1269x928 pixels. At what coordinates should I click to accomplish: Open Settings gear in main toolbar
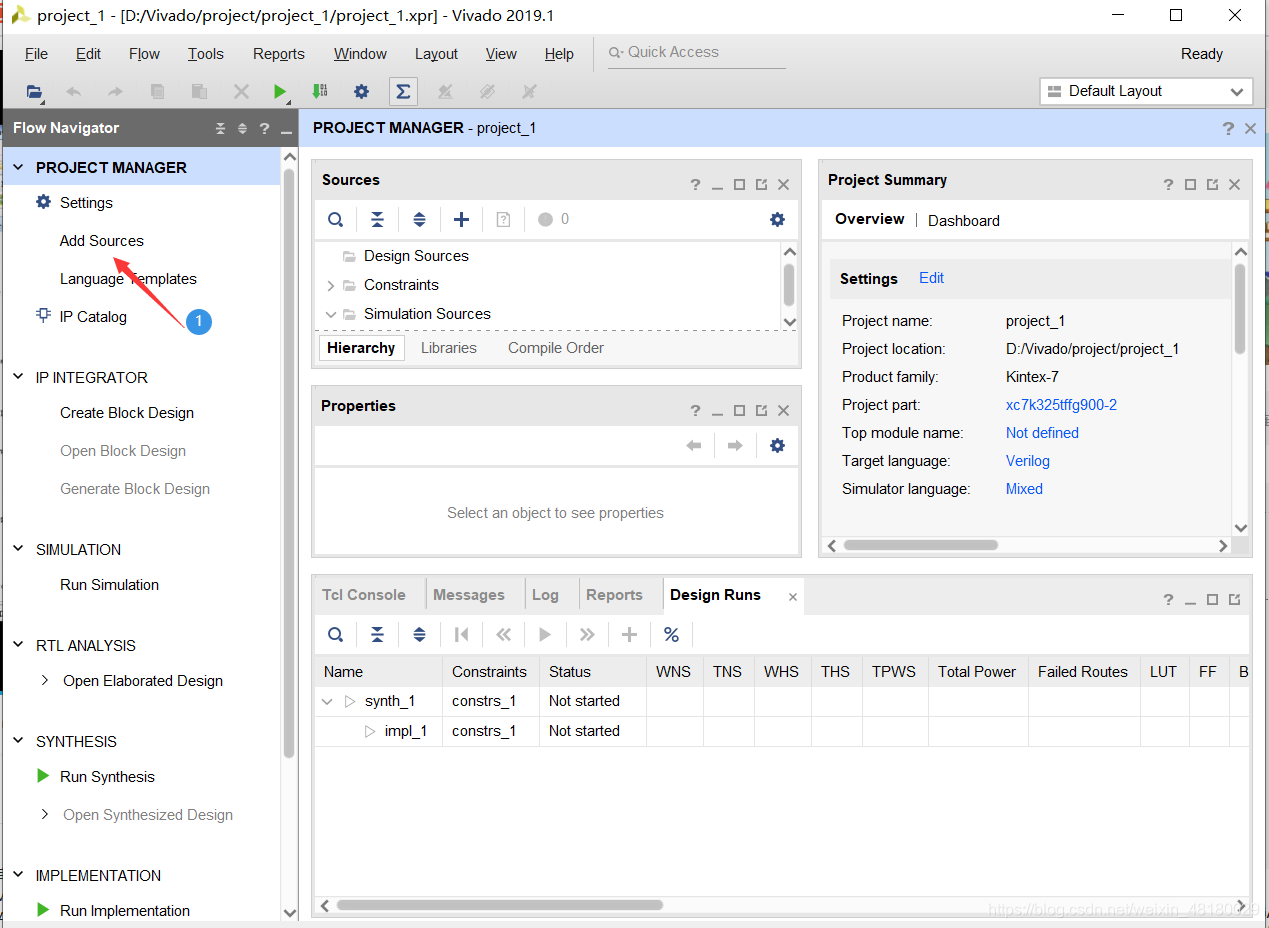coord(361,91)
